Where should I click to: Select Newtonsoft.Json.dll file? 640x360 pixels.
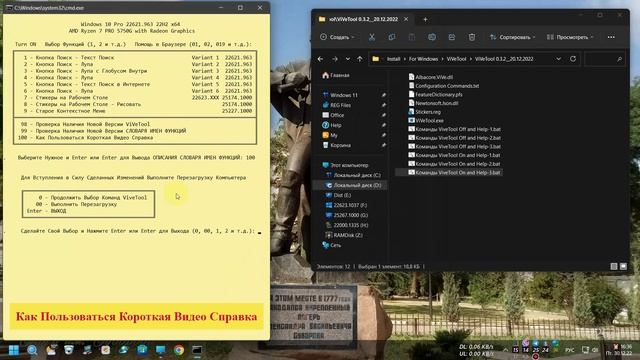click(433, 103)
